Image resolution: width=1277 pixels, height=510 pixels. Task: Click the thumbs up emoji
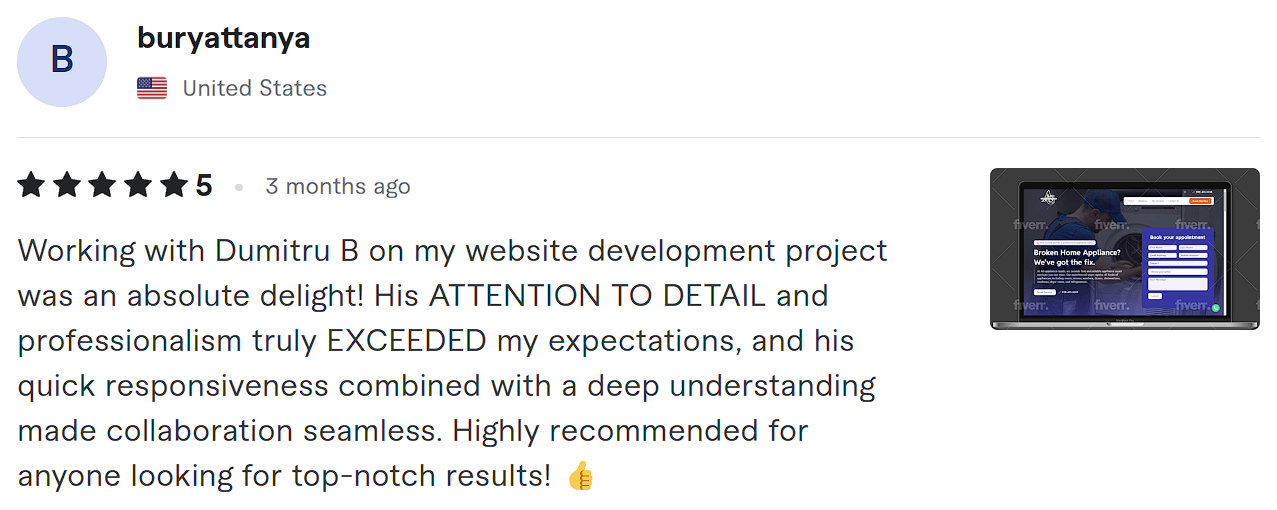coord(580,476)
